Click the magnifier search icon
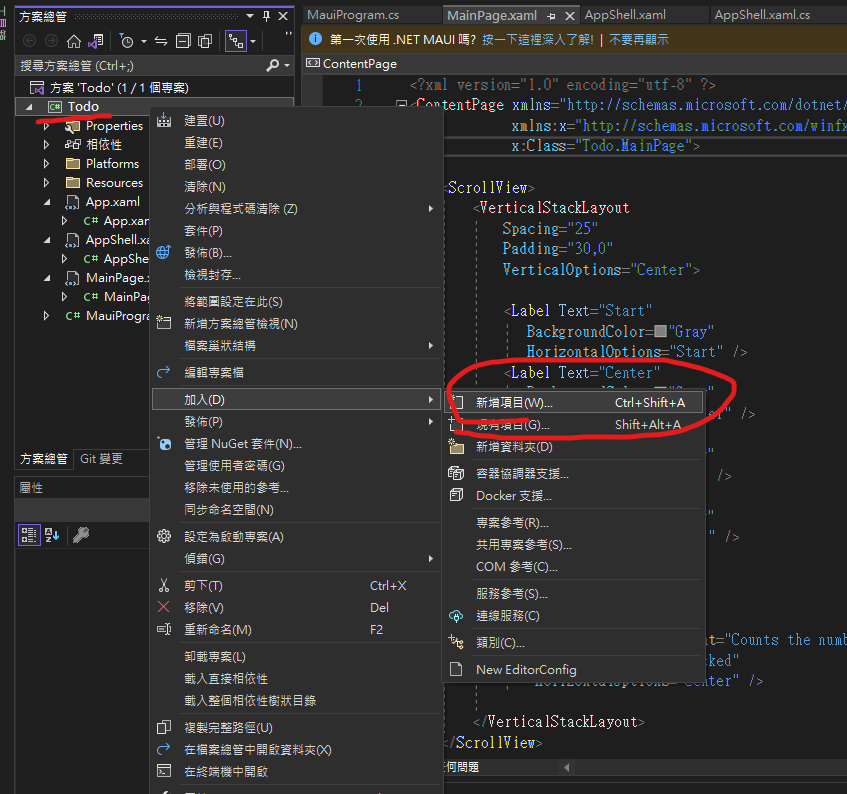847x794 pixels. pyautogui.click(x=273, y=66)
